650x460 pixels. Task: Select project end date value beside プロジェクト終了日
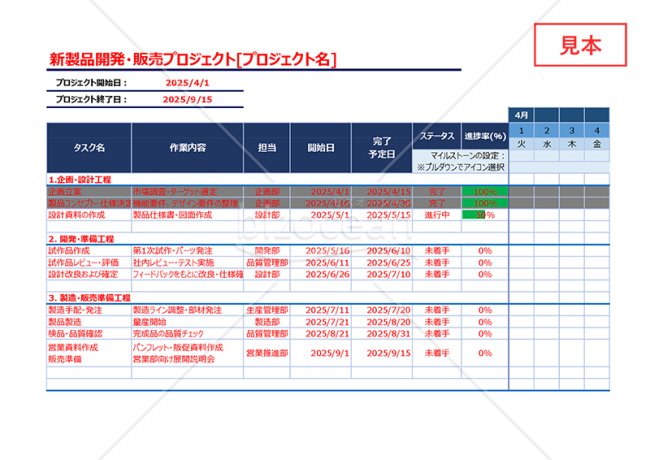187,99
